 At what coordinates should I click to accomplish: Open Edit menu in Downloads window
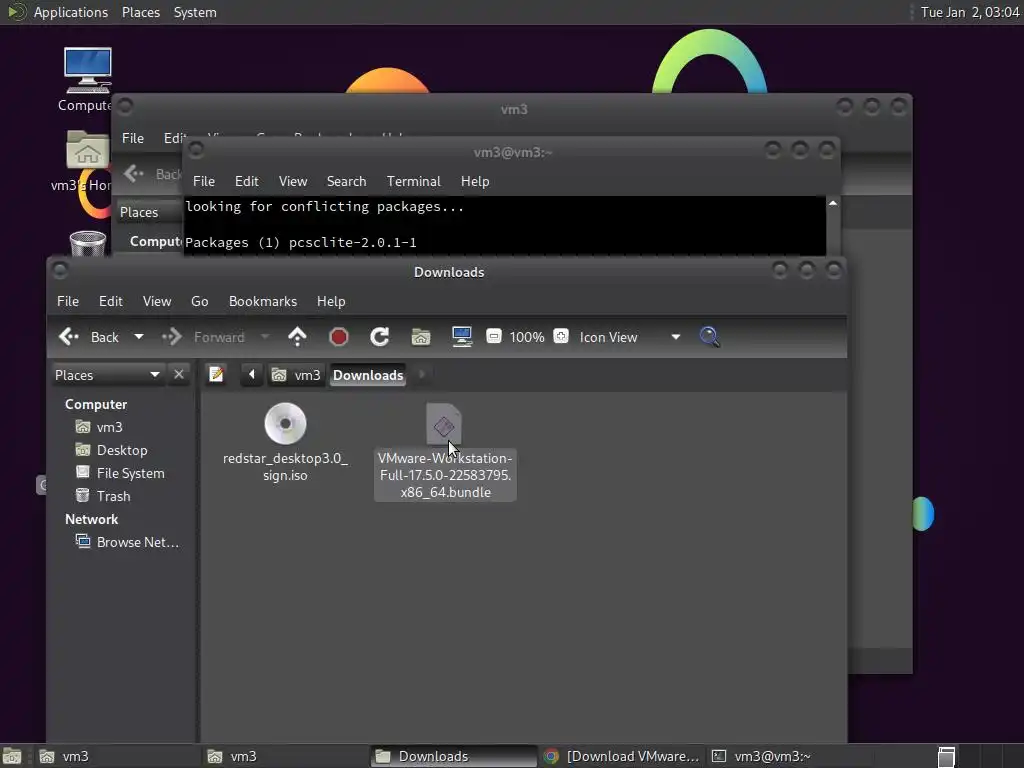110,301
